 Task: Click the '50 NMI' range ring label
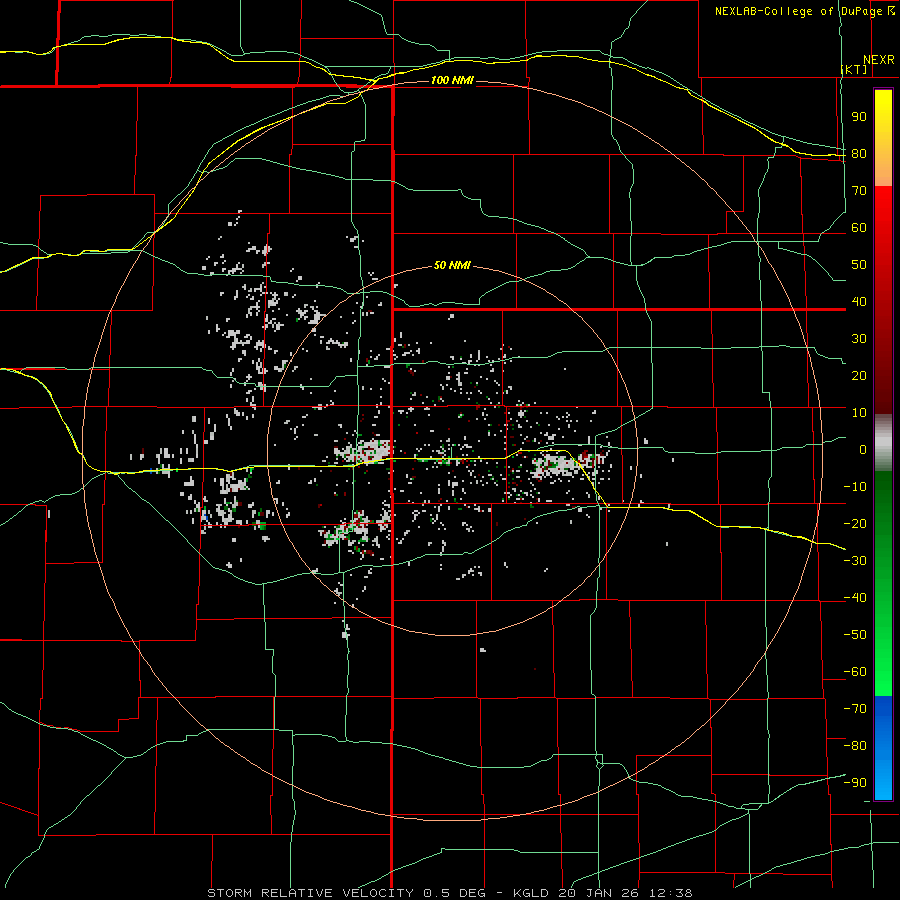(x=452, y=265)
